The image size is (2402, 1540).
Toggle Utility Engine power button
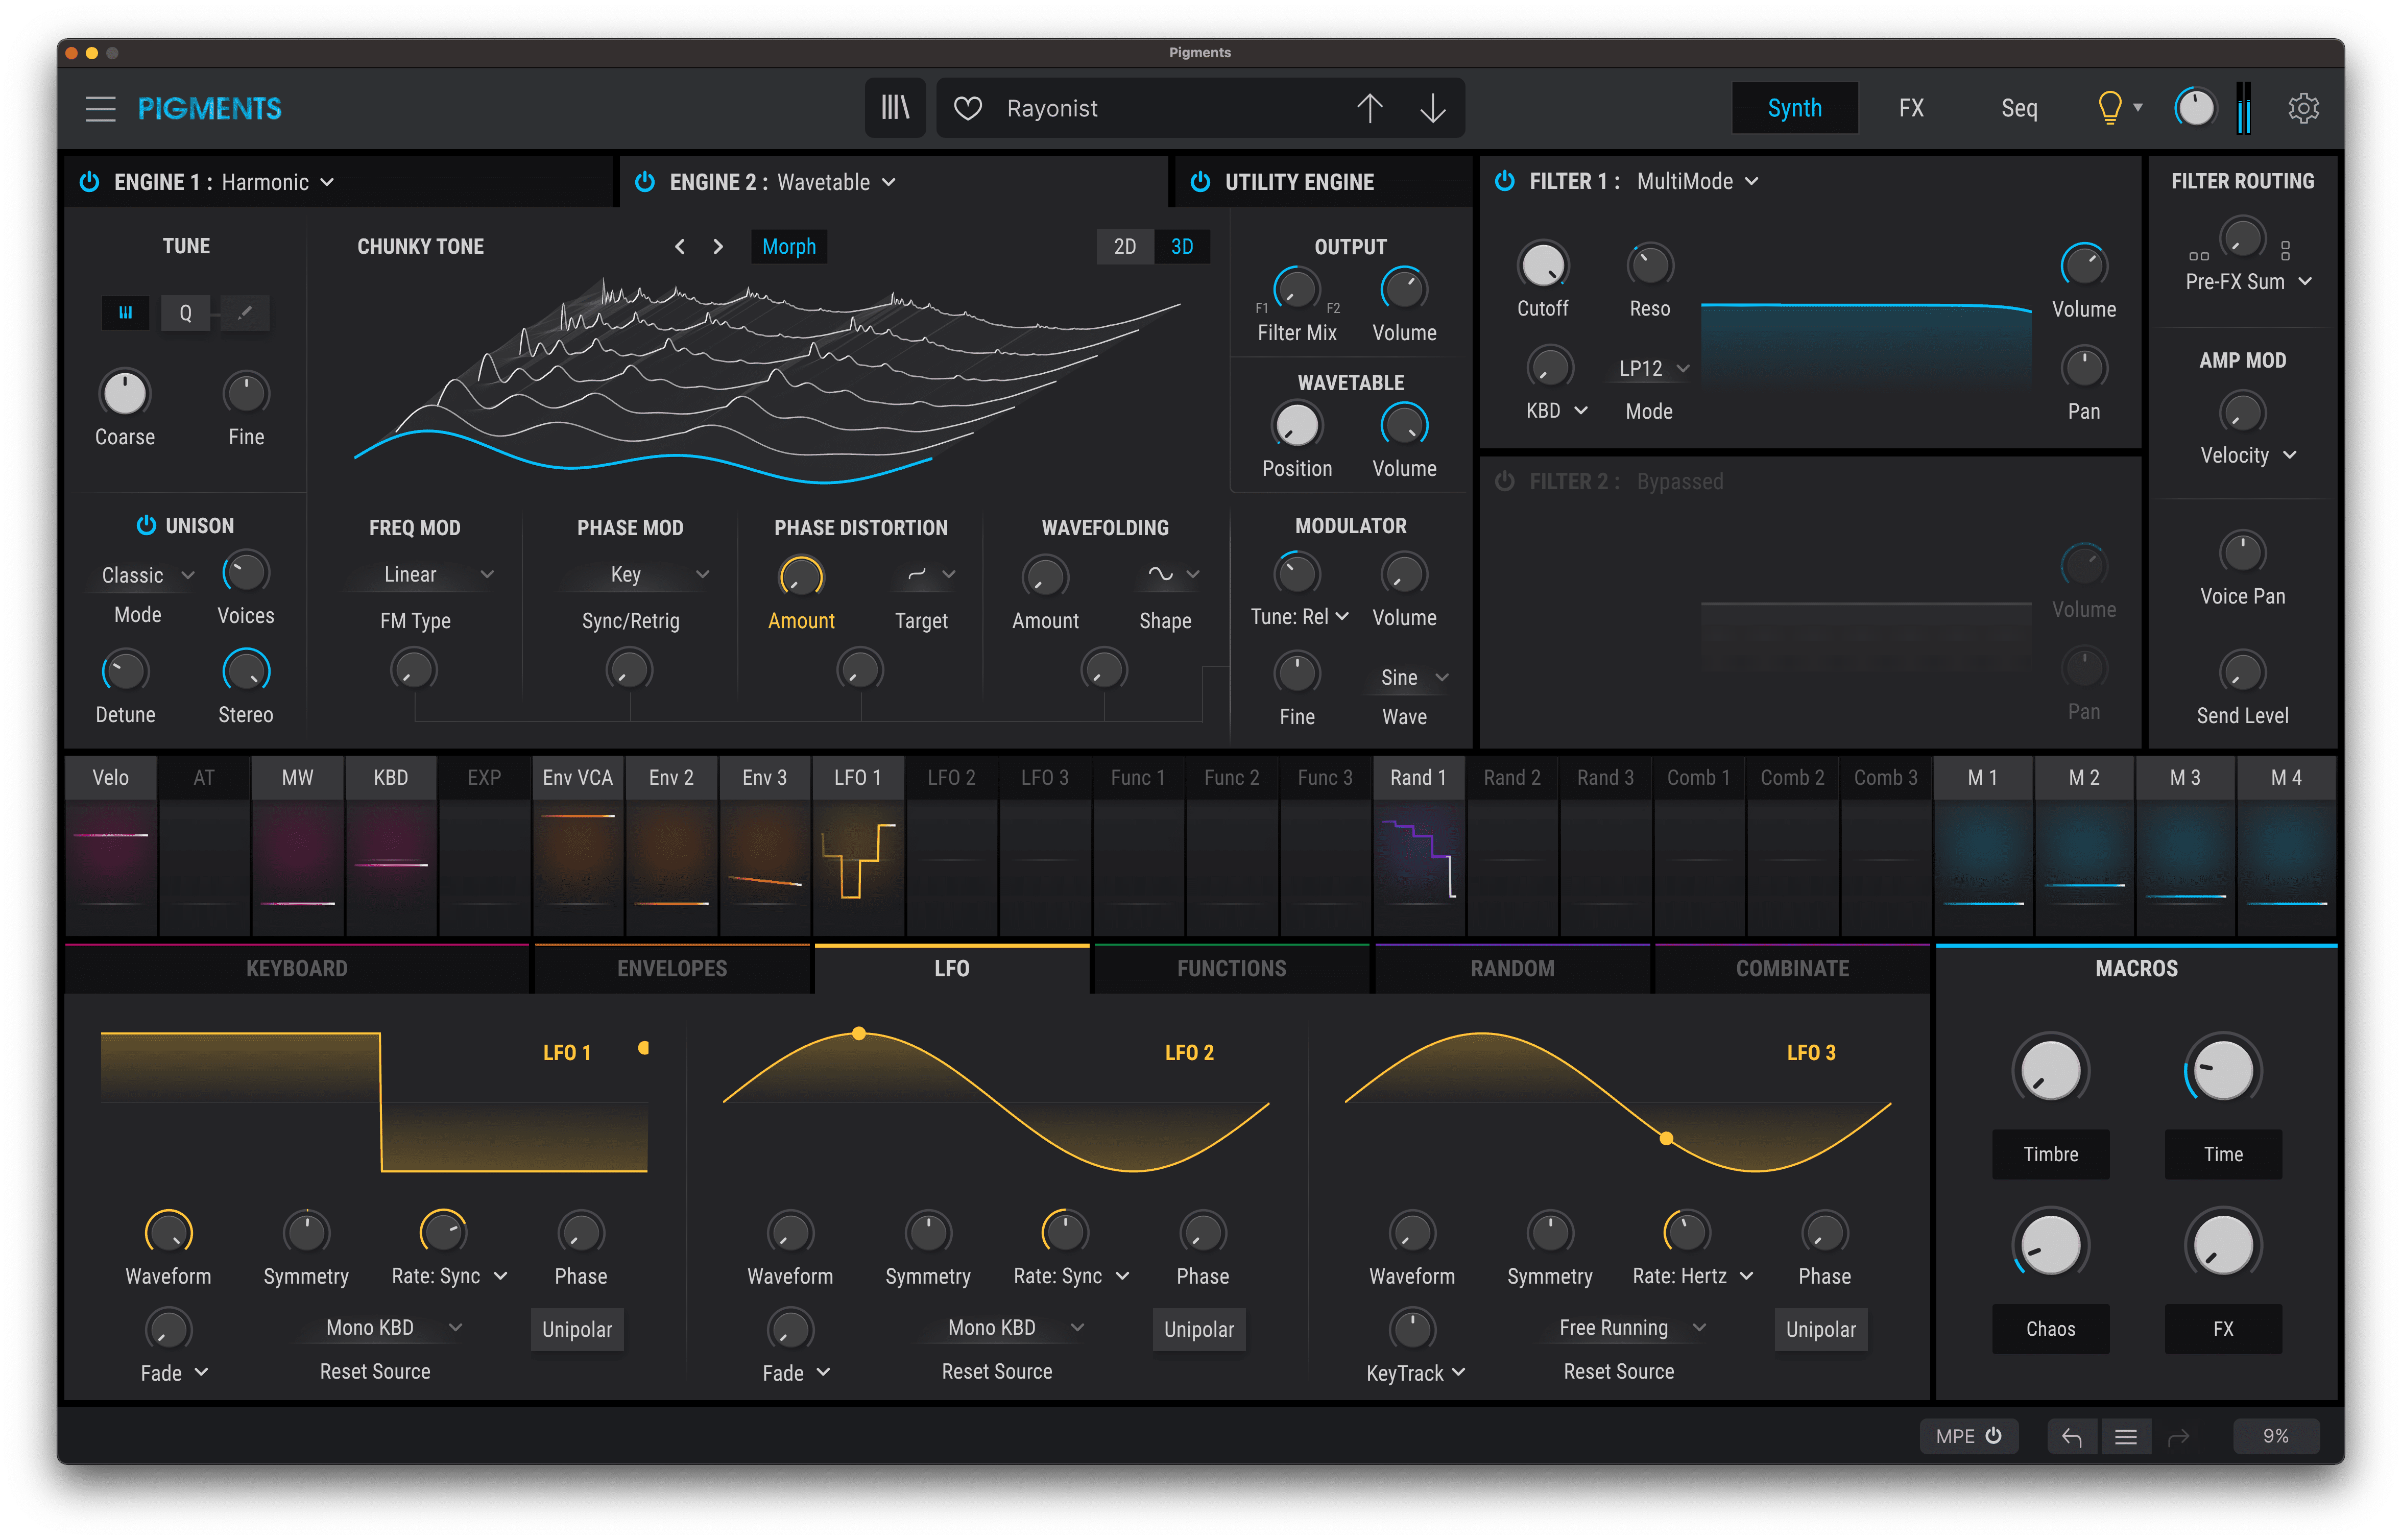click(1200, 182)
